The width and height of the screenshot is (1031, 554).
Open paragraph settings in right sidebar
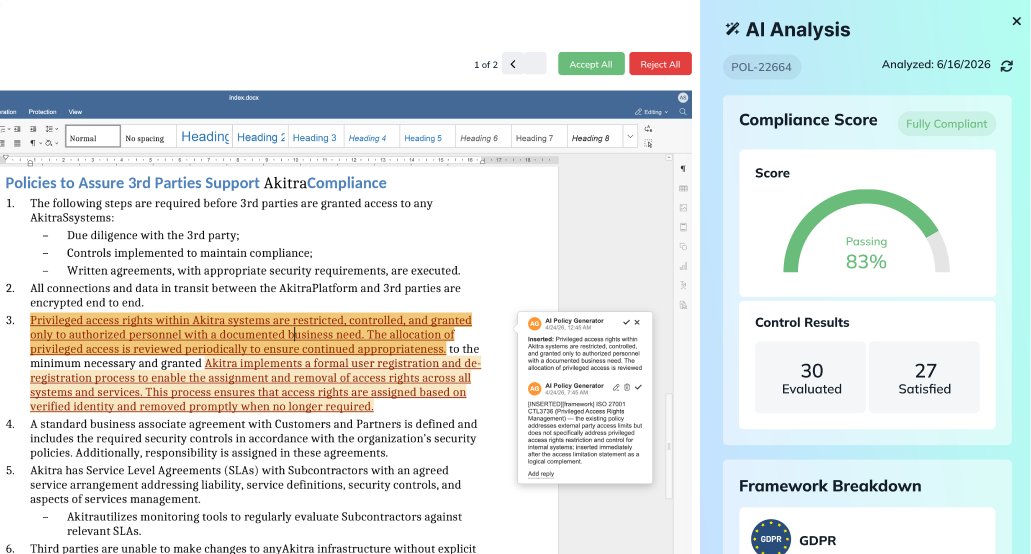click(683, 169)
